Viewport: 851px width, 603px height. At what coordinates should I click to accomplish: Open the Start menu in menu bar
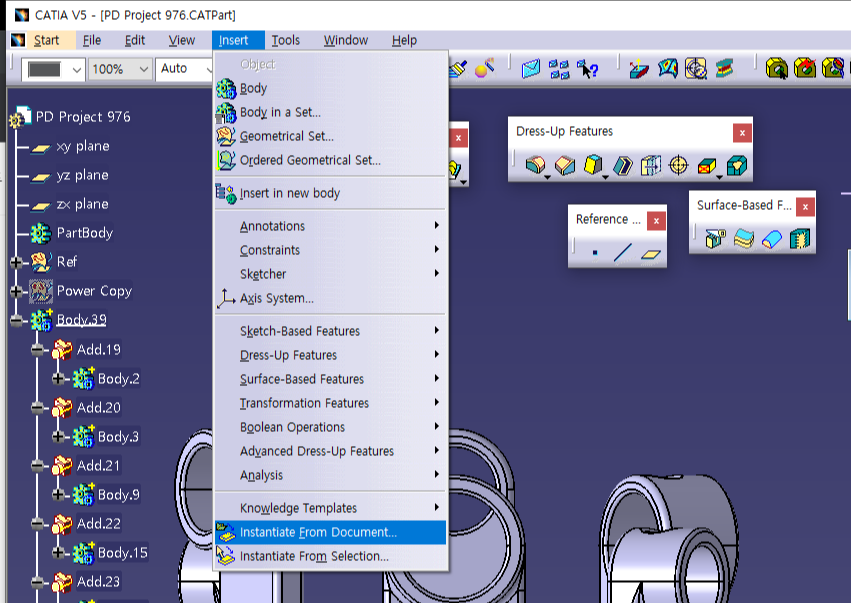[x=46, y=40]
